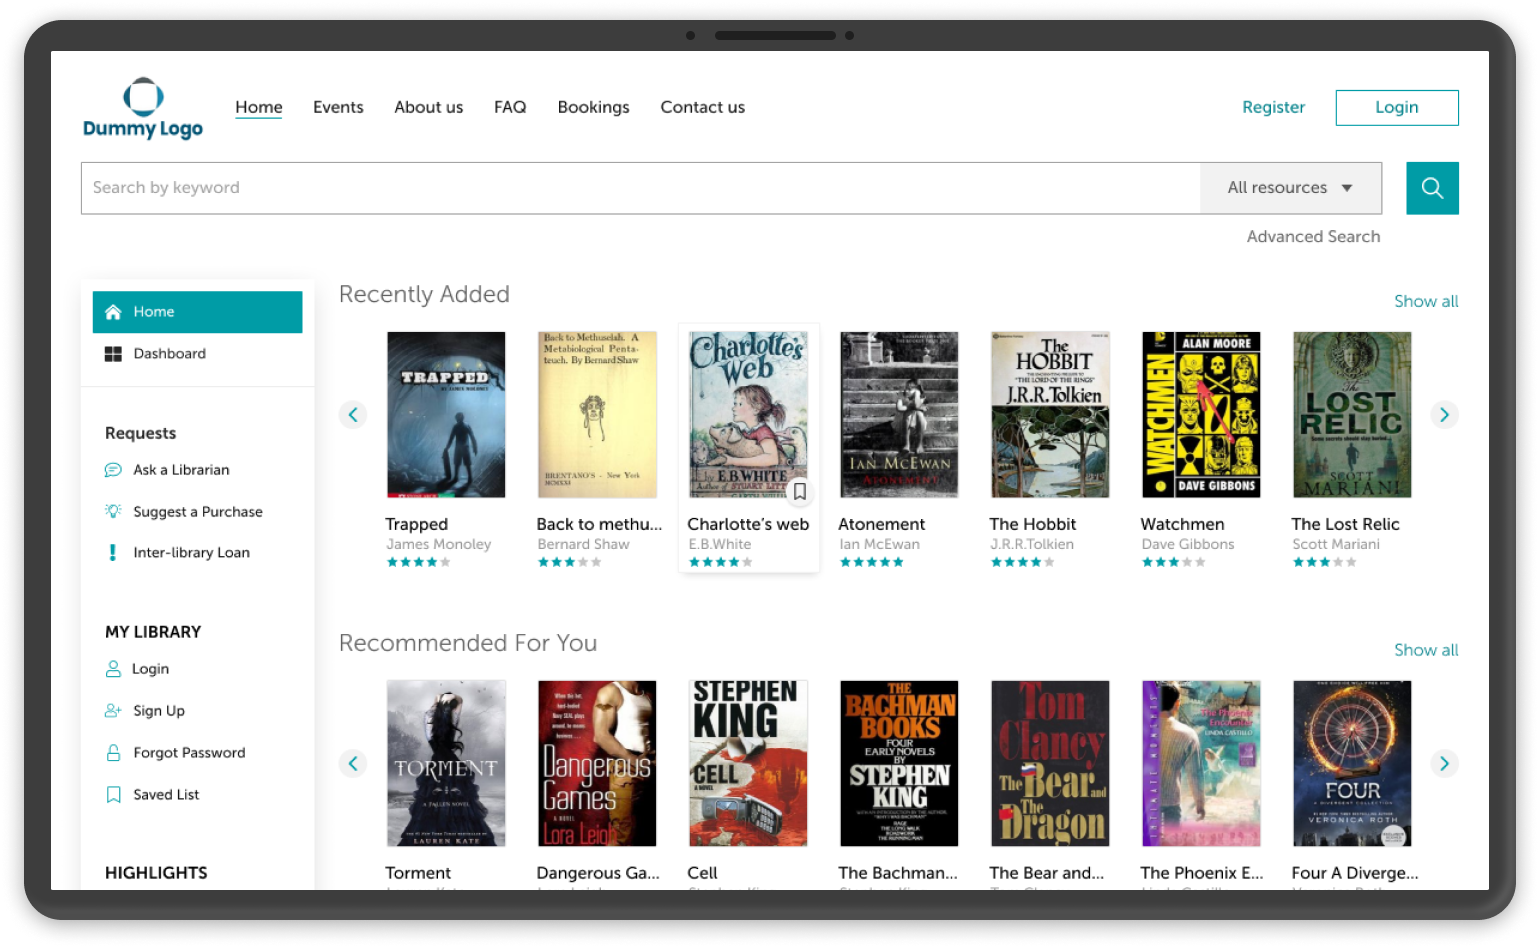Click author name J.R.R.Tolkien

coord(1032,544)
